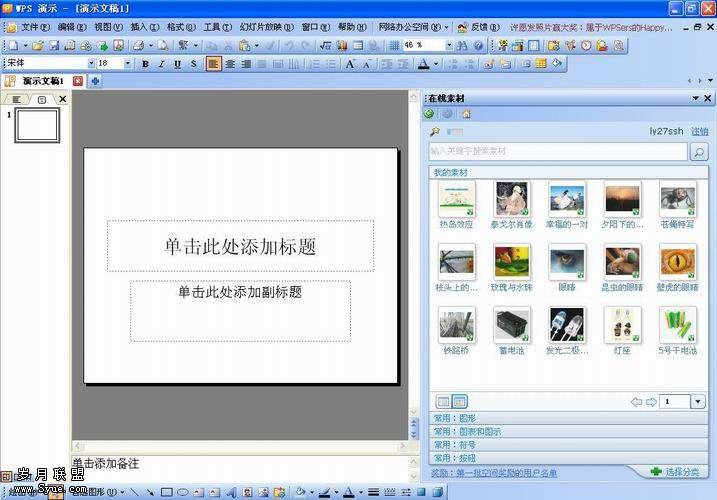The width and height of the screenshot is (717, 500).
Task: Select the Arrow drawing tool
Action: (x=150, y=492)
